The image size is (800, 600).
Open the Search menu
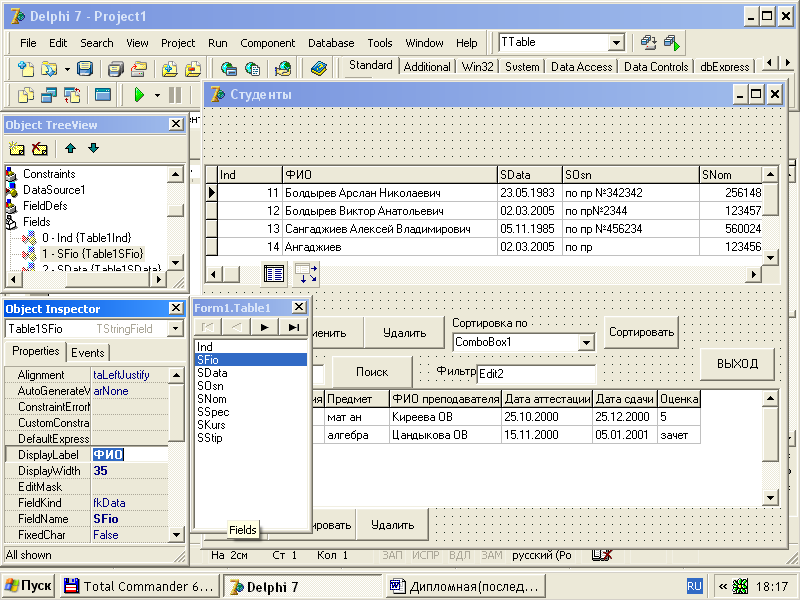96,43
